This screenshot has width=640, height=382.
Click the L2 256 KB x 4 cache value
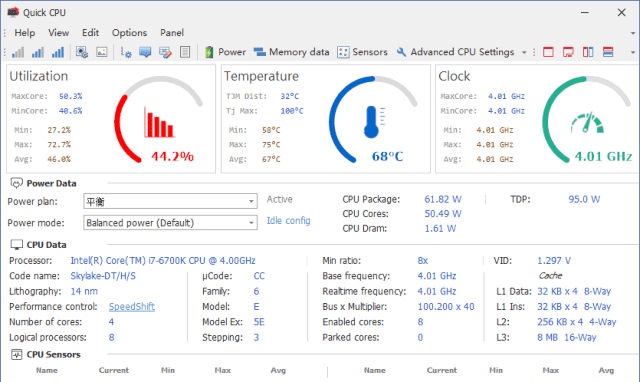576,322
